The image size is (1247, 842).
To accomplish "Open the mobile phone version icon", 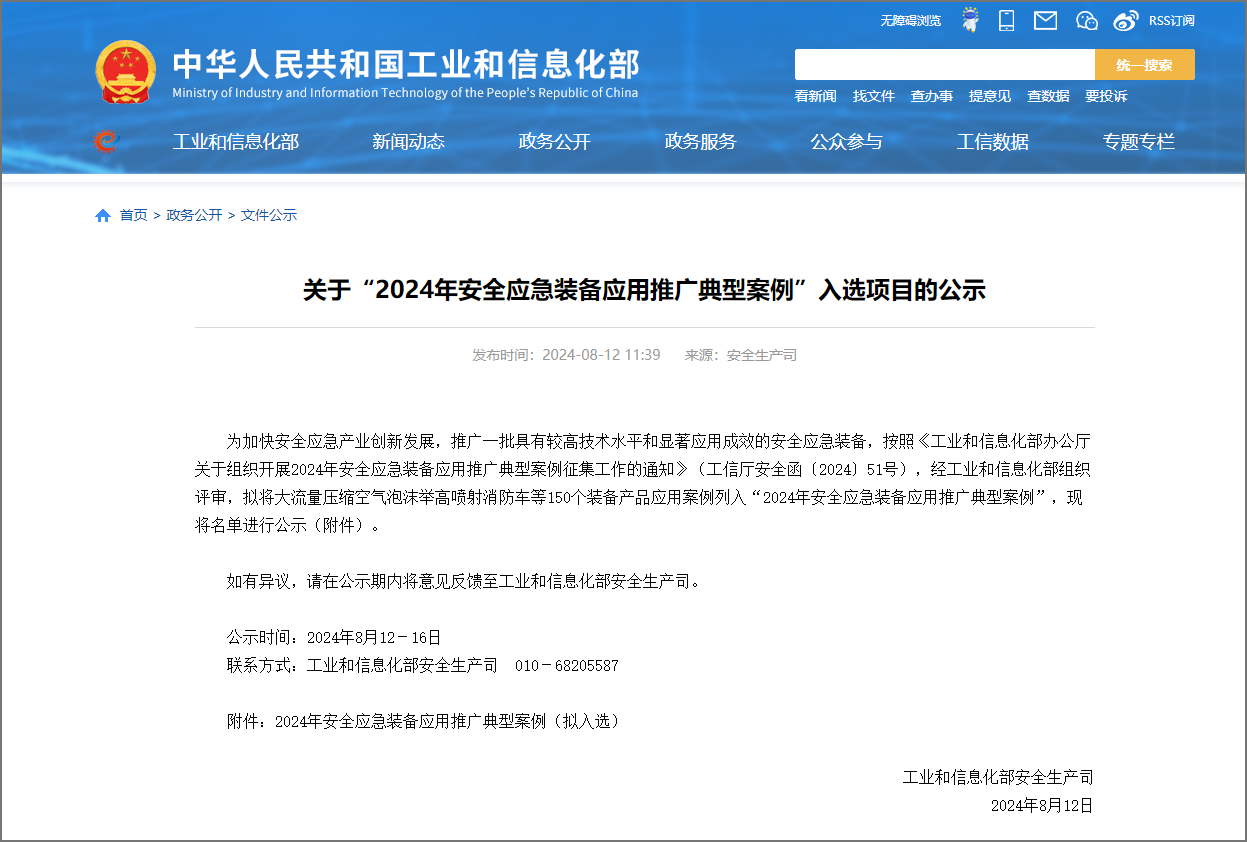I will (1007, 20).
